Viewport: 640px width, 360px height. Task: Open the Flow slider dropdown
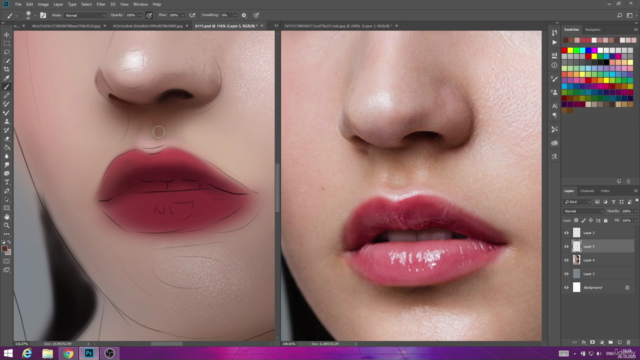(182, 15)
